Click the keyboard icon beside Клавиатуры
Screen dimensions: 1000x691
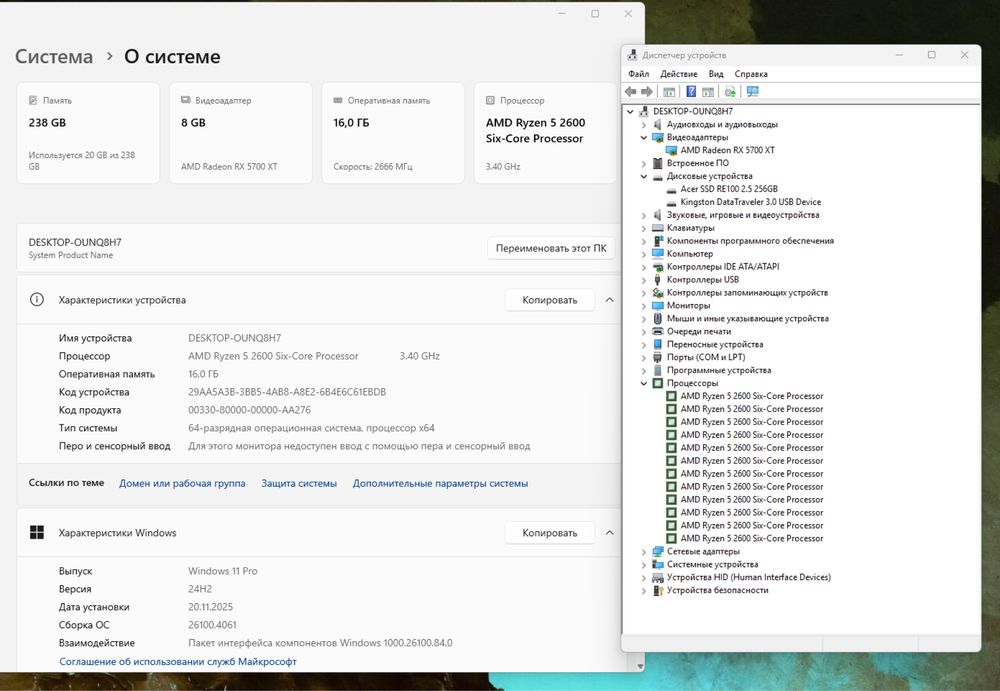pos(658,228)
